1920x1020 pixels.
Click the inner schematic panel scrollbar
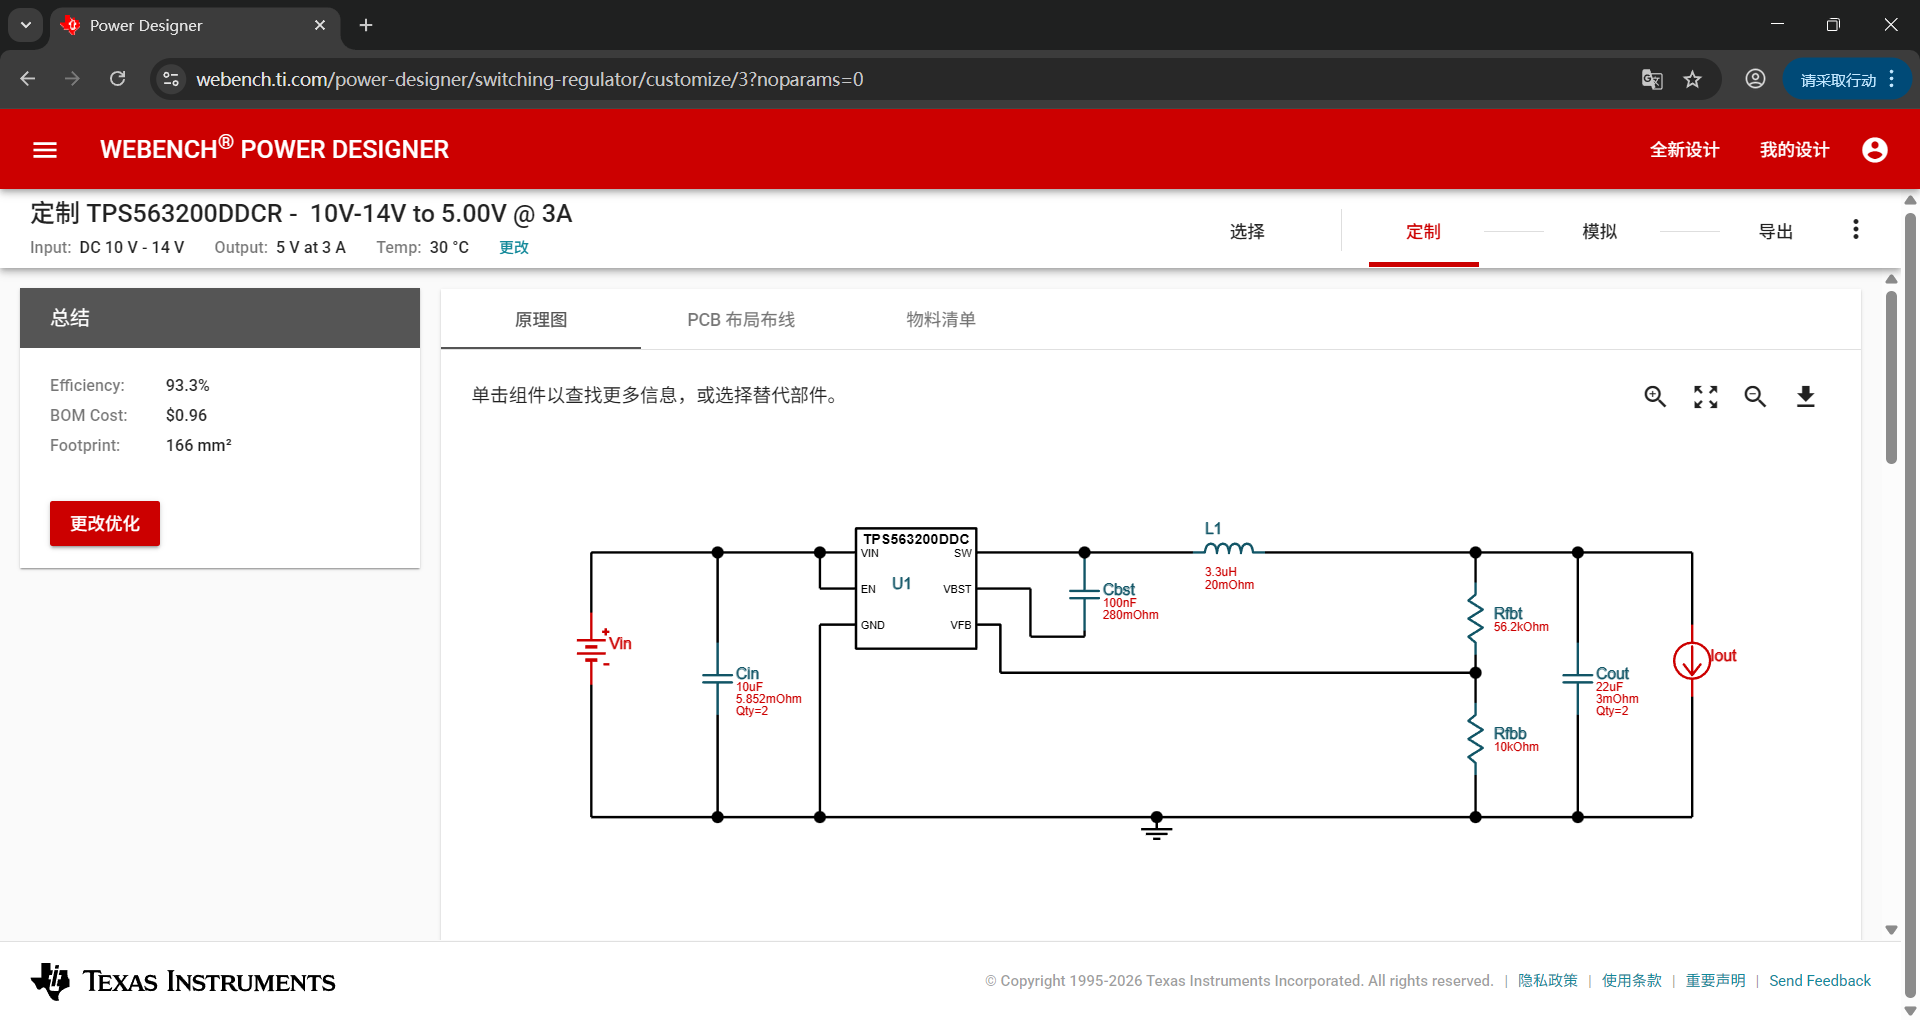tap(1891, 378)
